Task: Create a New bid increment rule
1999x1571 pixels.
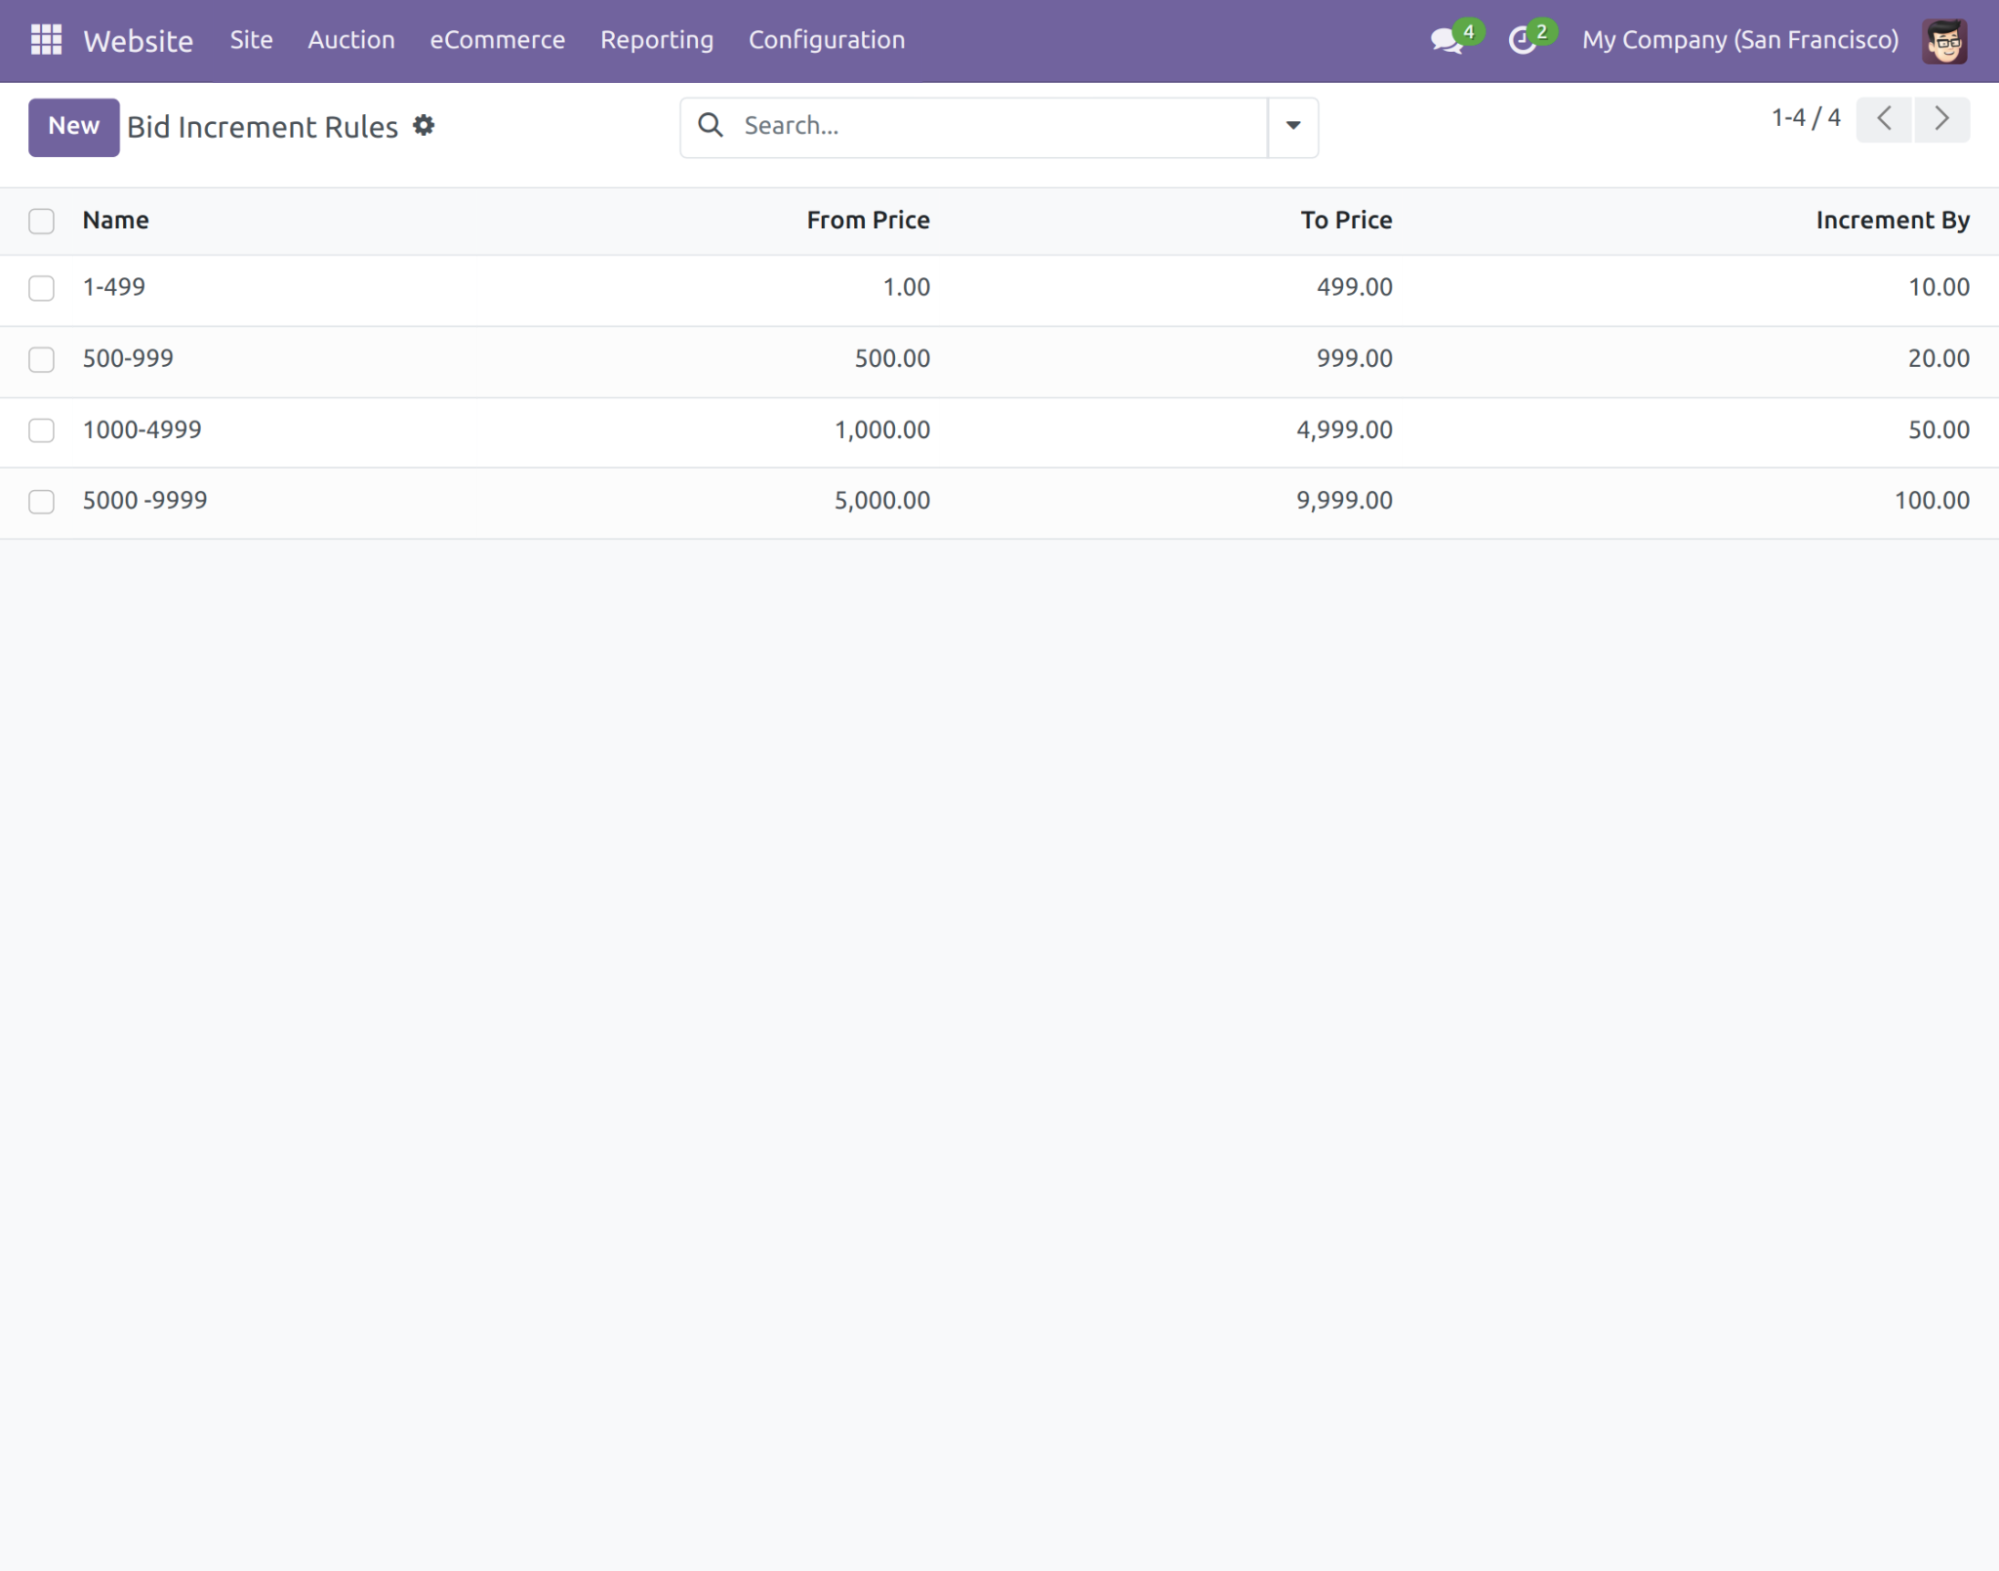Action: 74,127
